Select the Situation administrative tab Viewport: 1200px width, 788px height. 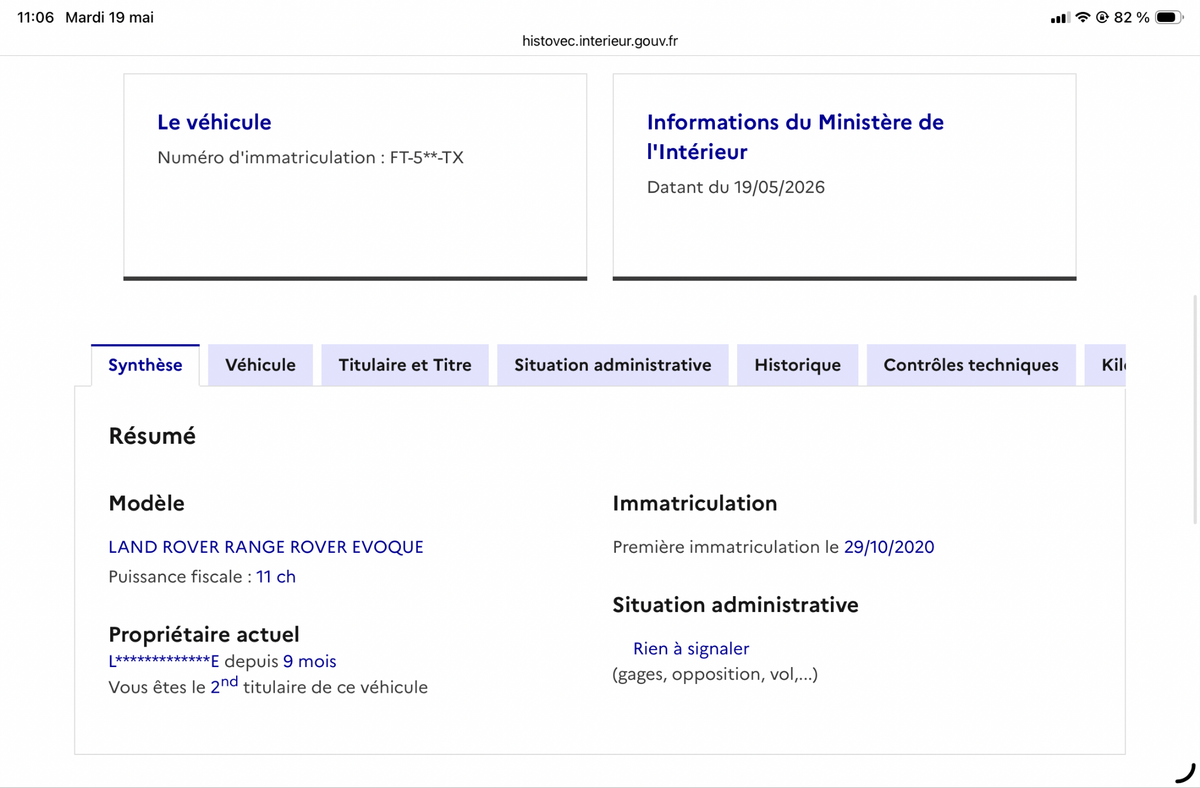tap(613, 365)
